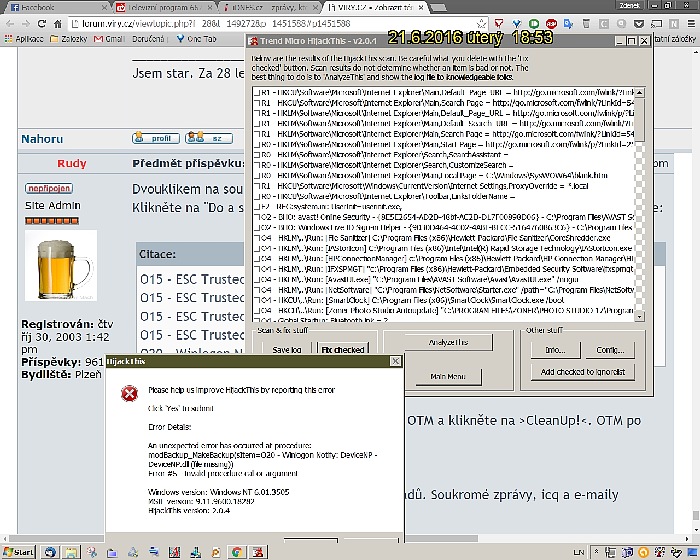Viewport: 700px width, 560px height.
Task: Open the Aplikace apps shortcut
Action: [24, 39]
